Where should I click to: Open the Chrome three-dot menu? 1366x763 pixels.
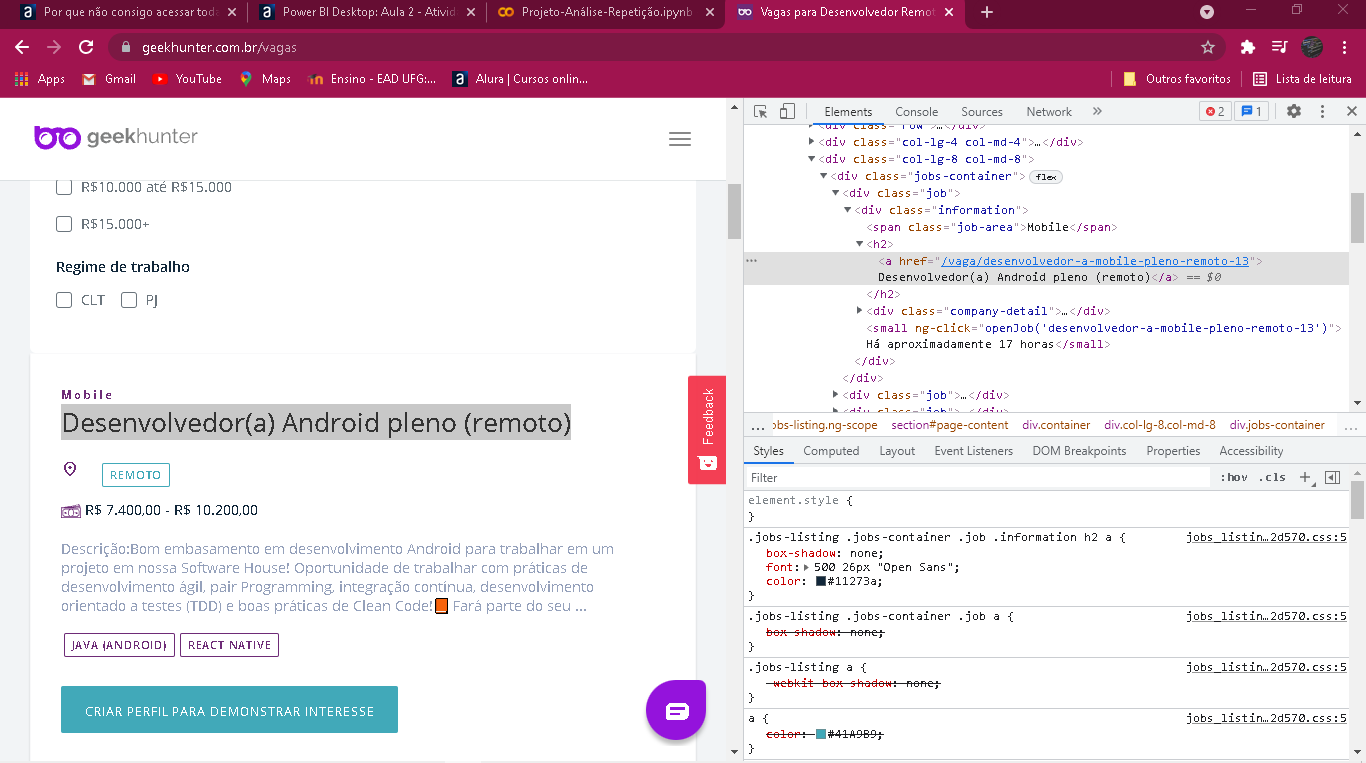pyautogui.click(x=1345, y=47)
